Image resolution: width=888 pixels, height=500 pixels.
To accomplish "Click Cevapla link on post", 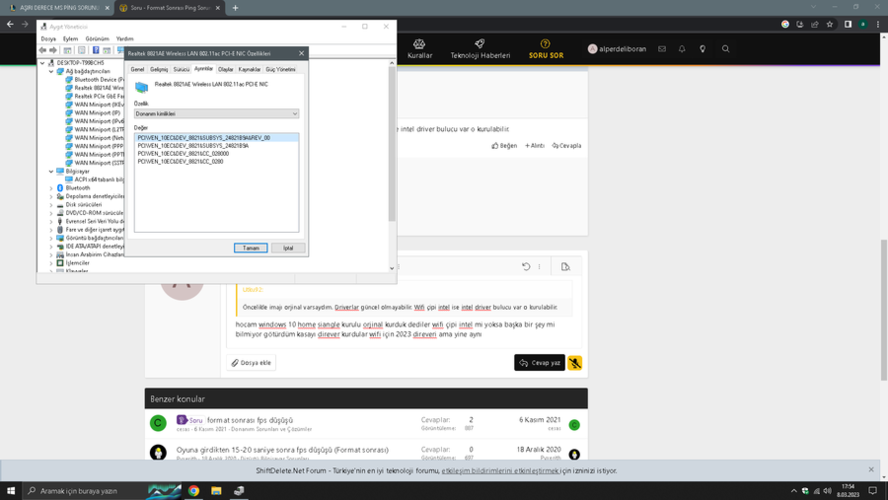I will [566, 146].
